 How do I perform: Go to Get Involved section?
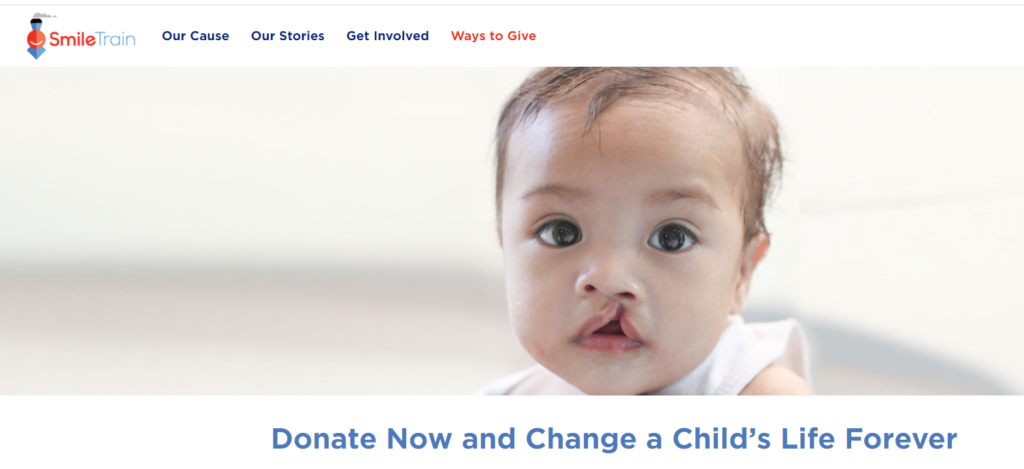[387, 36]
